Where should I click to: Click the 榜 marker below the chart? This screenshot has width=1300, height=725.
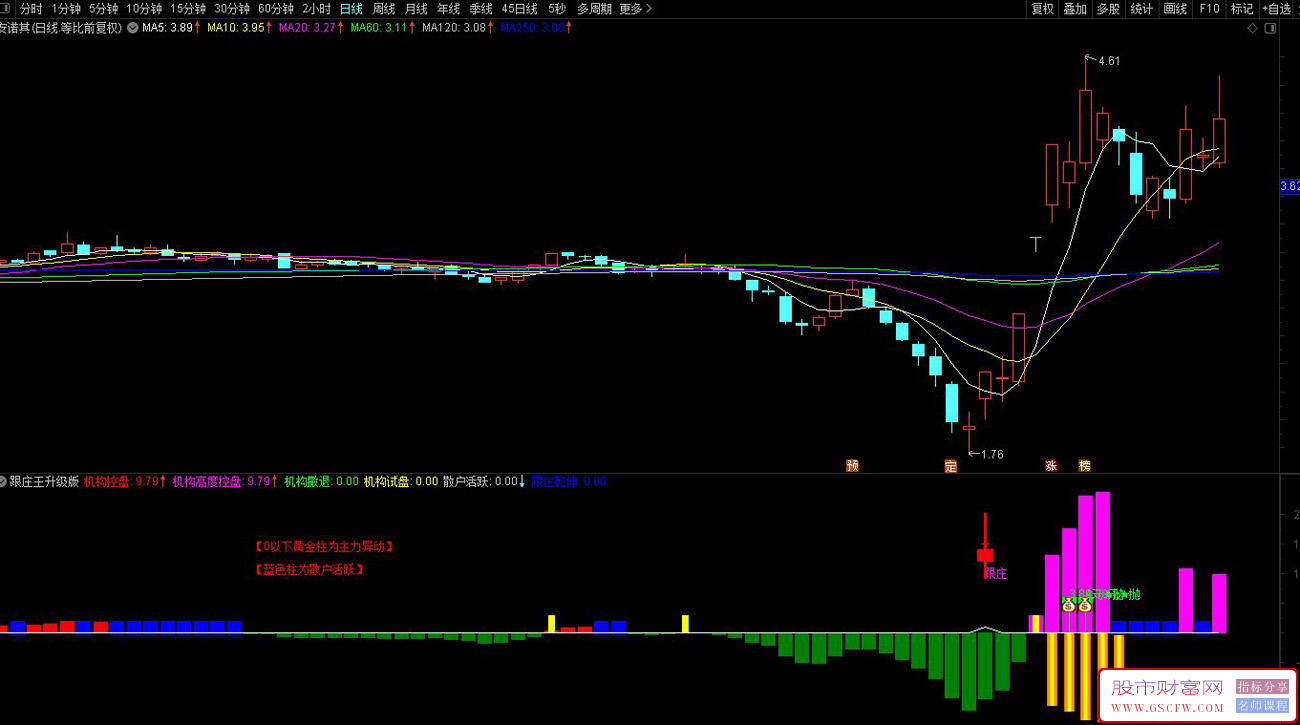click(1084, 466)
